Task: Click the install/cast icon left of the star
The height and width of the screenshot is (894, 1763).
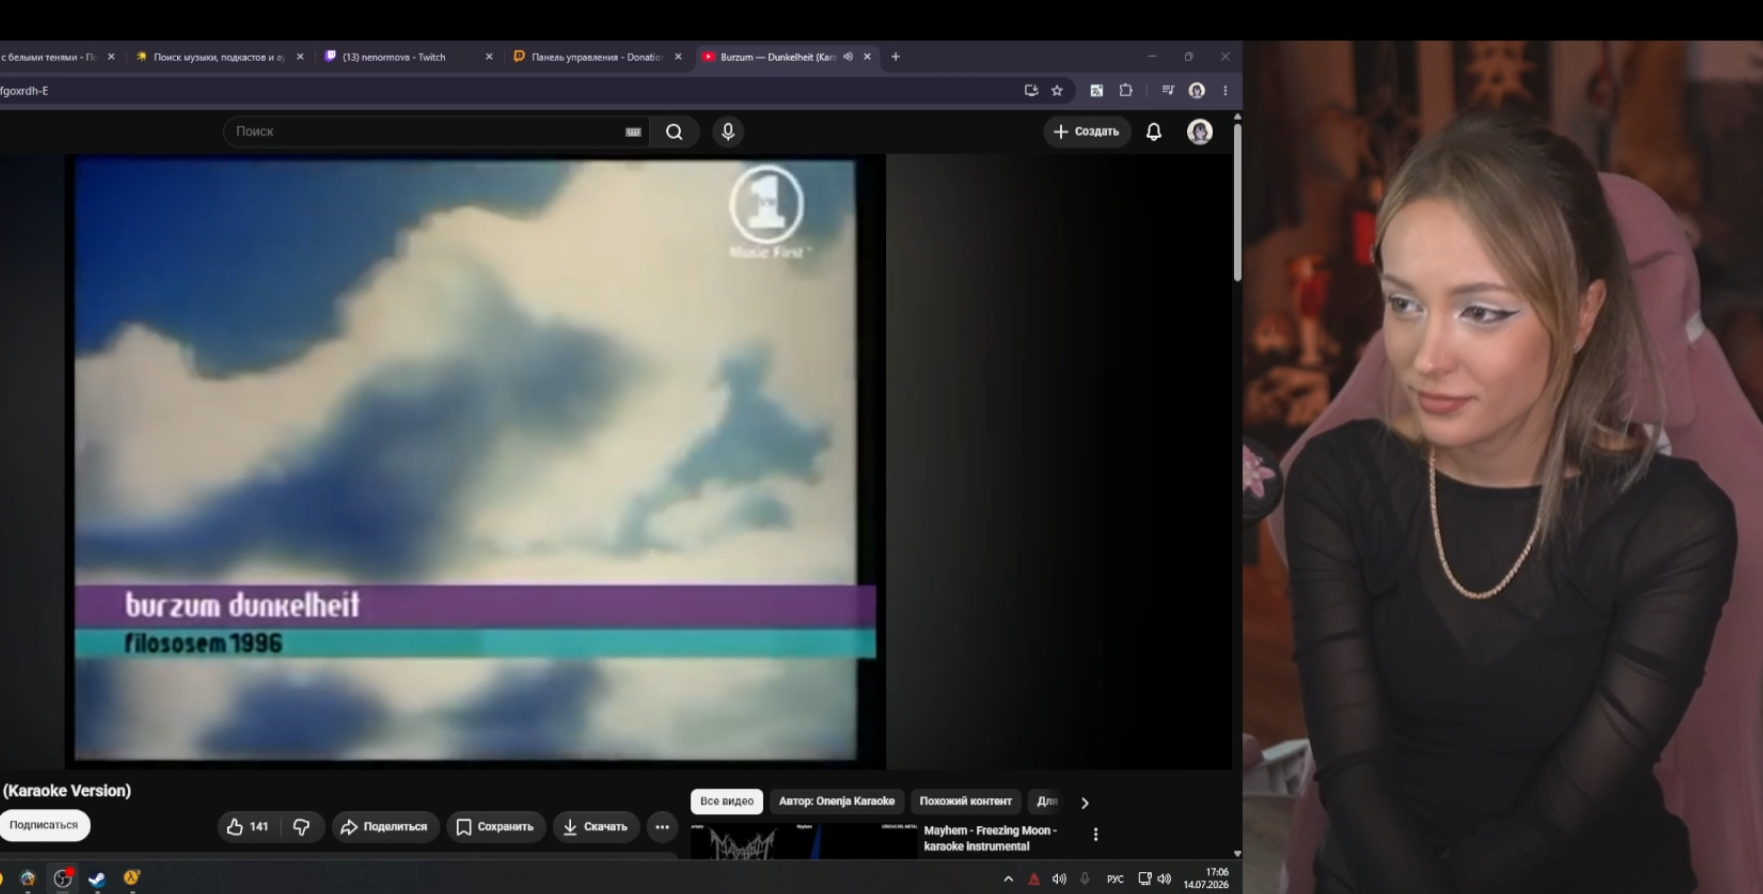Action: (x=1031, y=91)
